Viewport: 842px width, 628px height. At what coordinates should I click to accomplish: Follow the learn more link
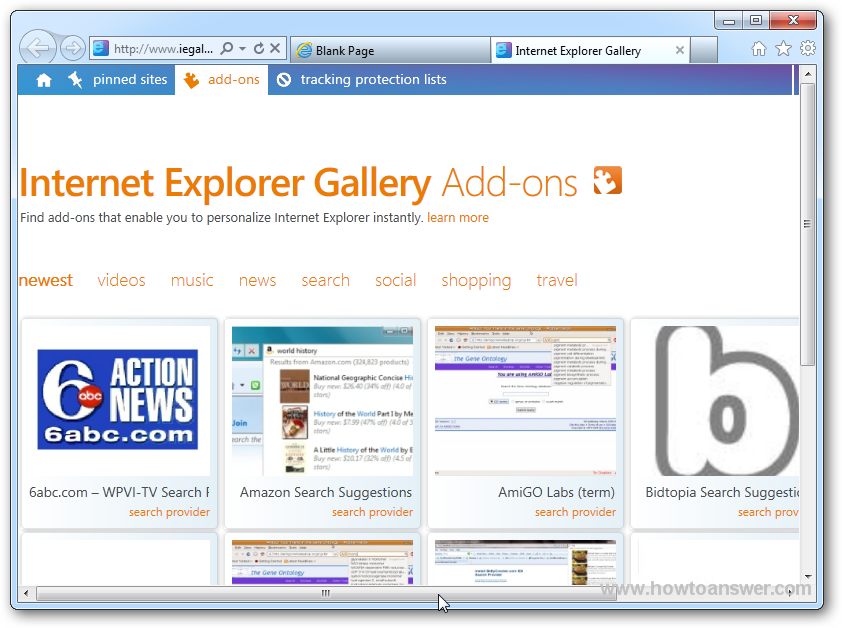click(458, 218)
